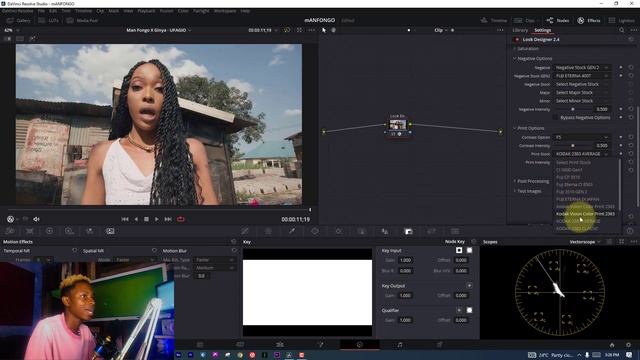Open the Playback menu
Viewport: 640px width, 360px height.
[146, 11]
